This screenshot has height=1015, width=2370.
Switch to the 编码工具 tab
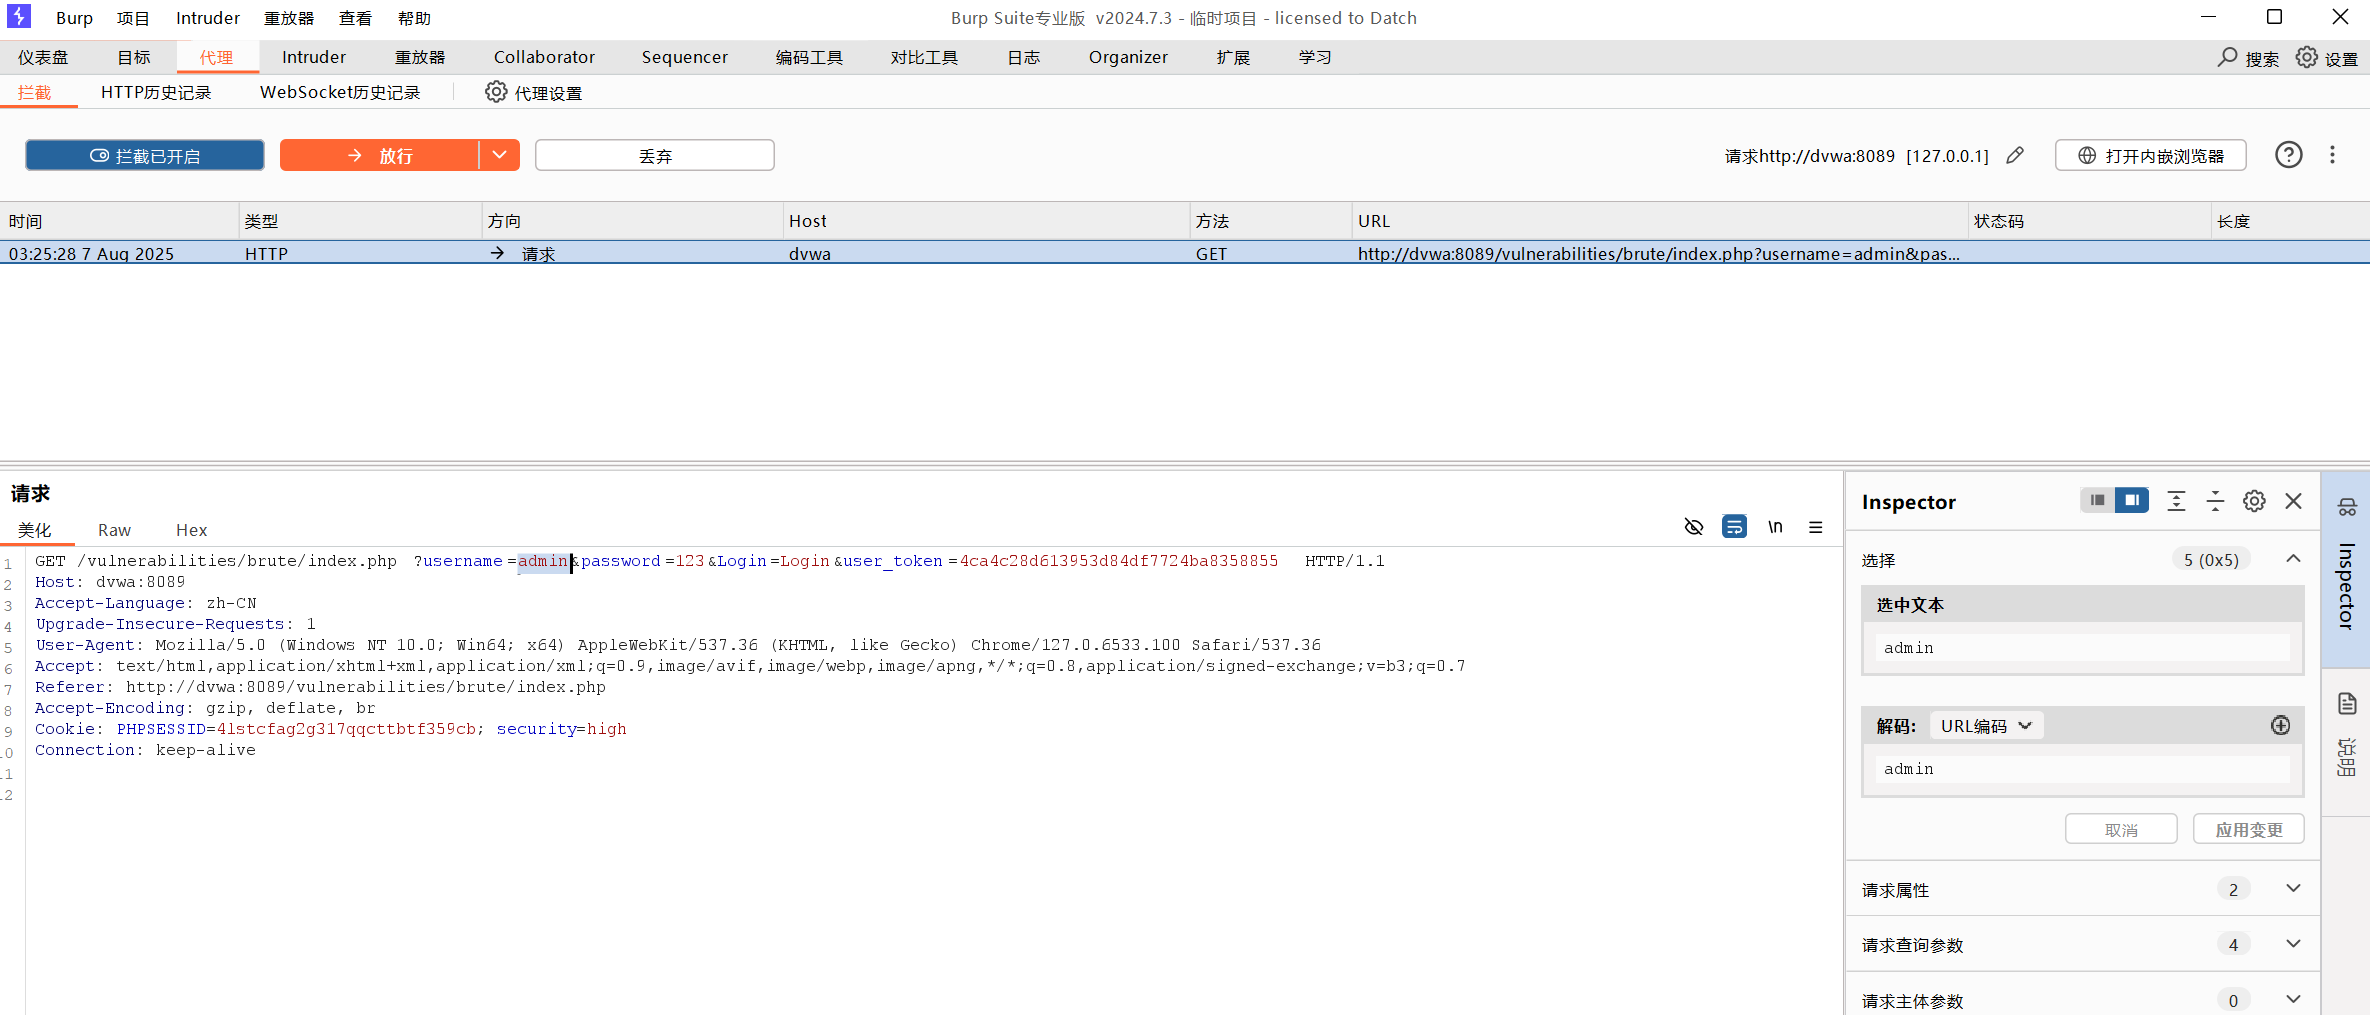(809, 57)
